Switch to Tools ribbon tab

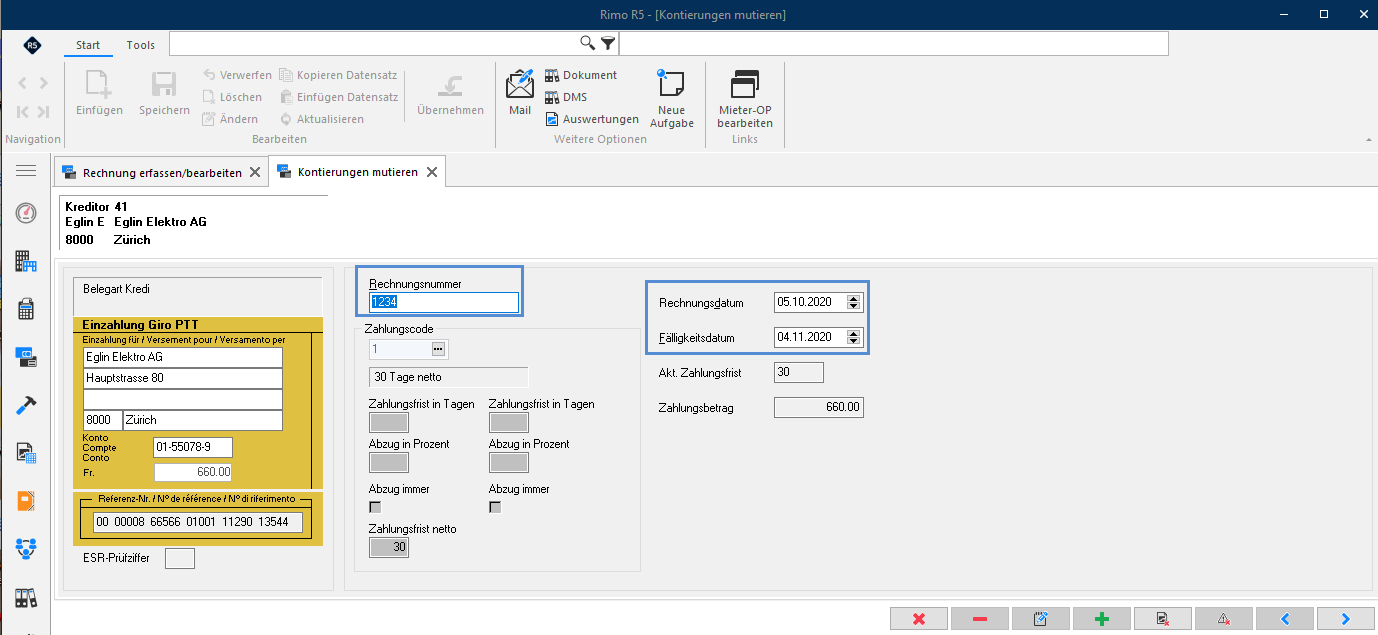141,45
